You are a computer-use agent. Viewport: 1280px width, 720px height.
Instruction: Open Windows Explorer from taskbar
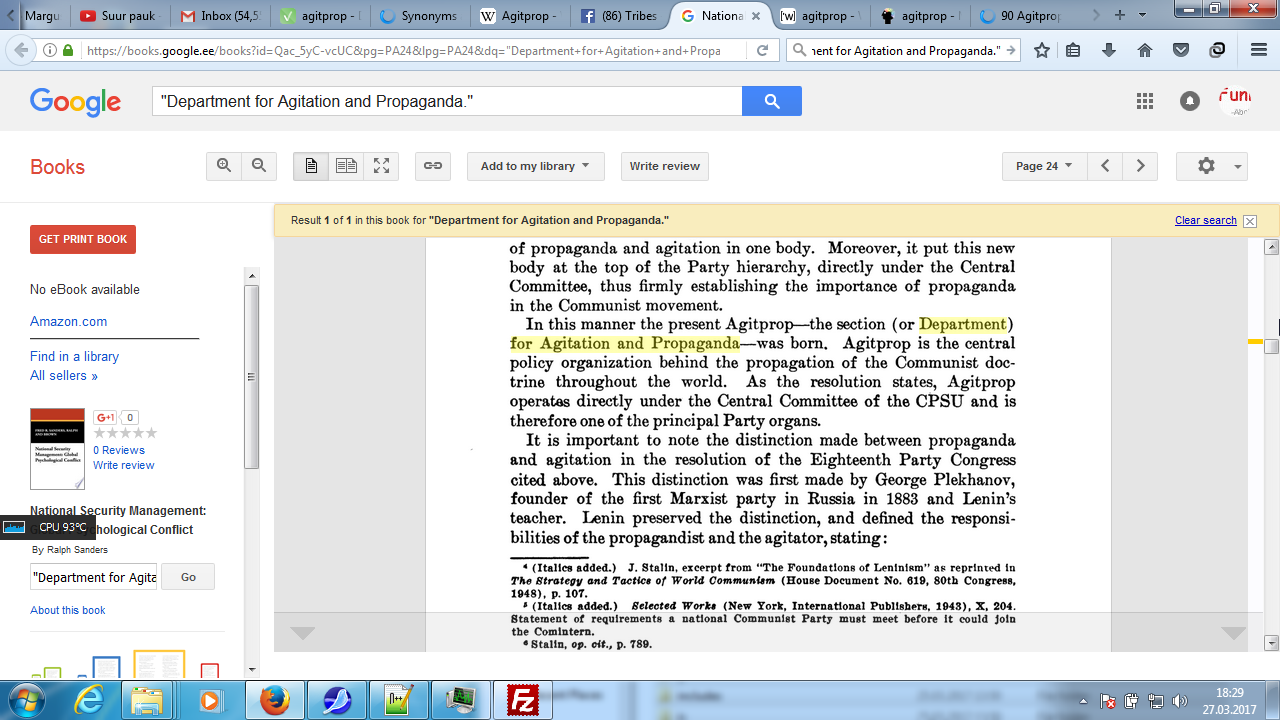click(148, 700)
